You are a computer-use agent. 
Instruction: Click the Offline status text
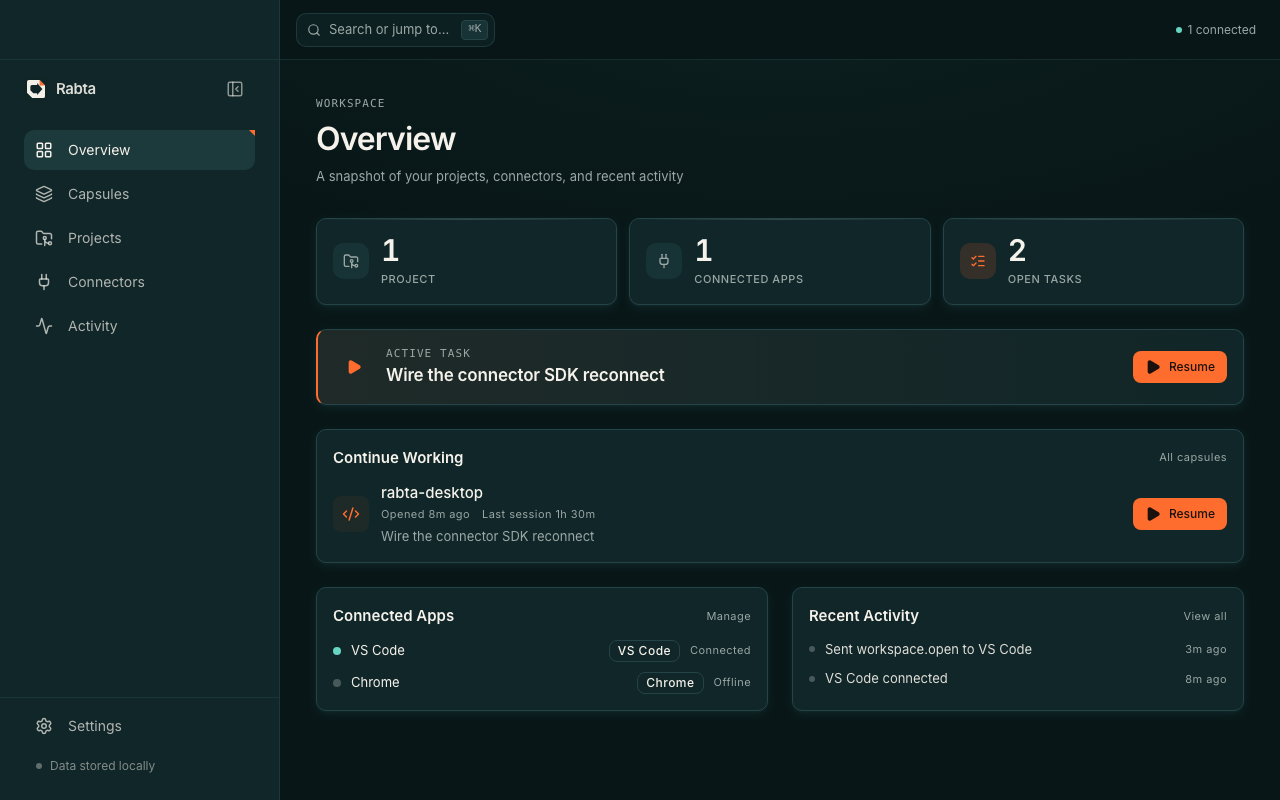[x=732, y=682]
